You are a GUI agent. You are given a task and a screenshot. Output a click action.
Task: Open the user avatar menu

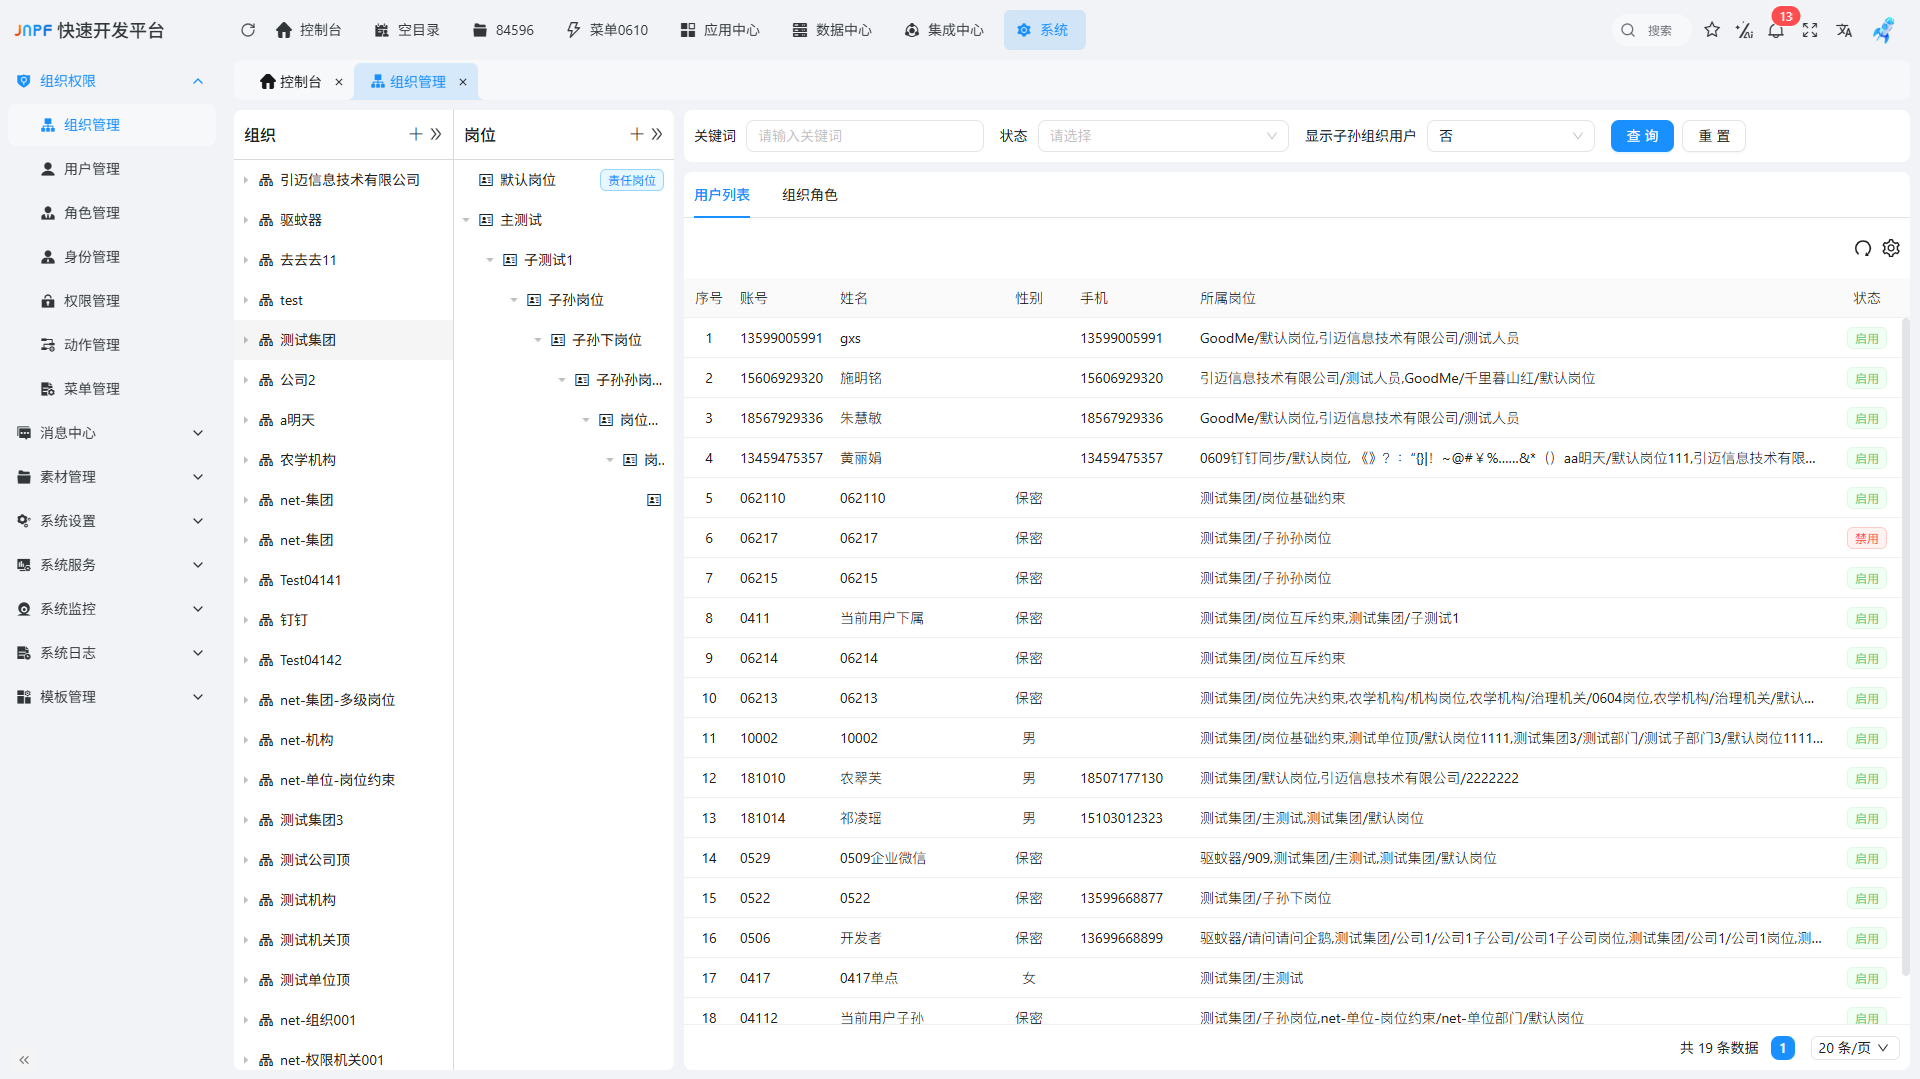[1884, 30]
